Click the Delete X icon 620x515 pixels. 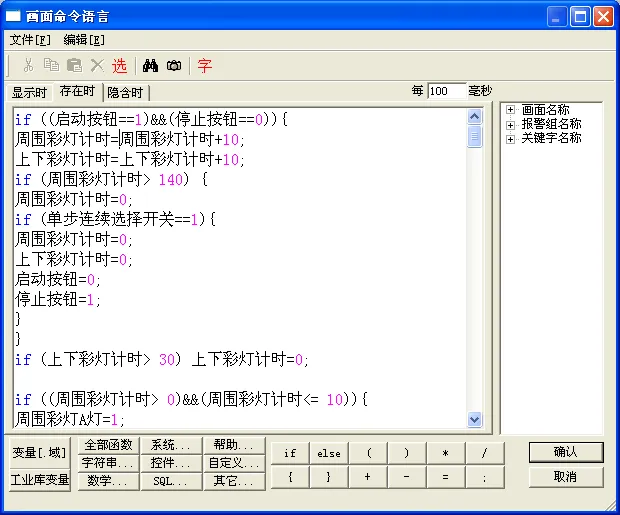(x=97, y=65)
